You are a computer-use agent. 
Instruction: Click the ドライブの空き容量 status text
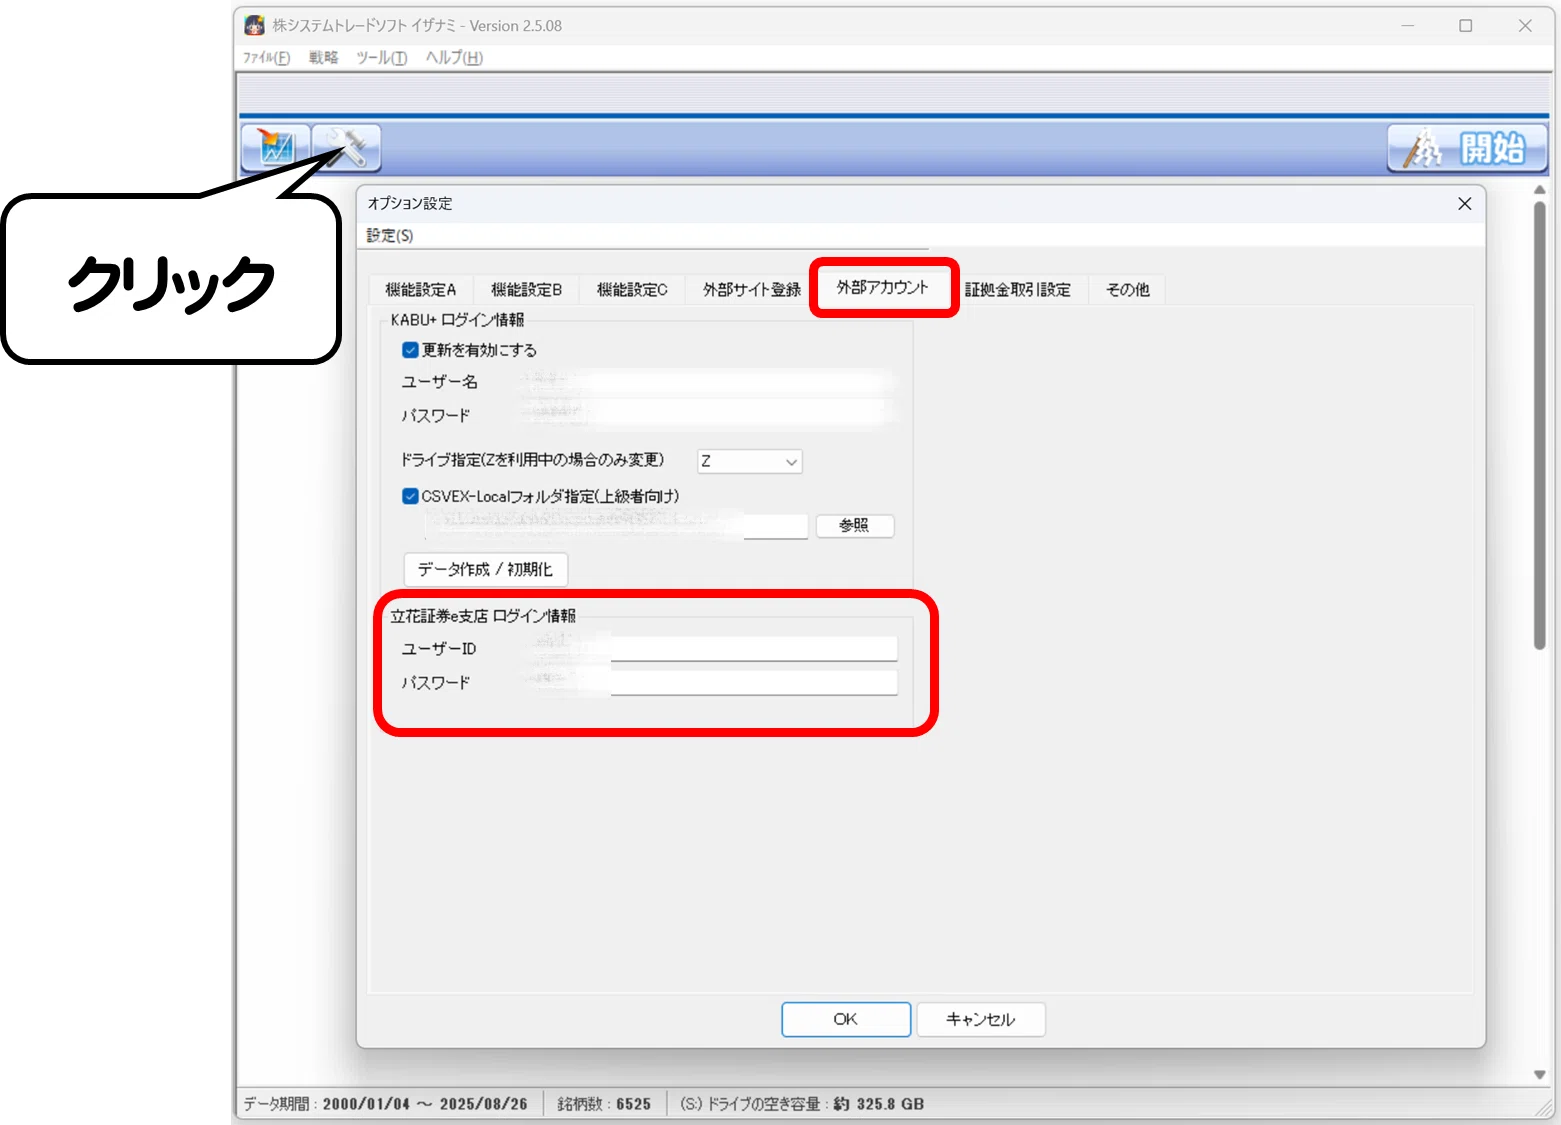(802, 1104)
